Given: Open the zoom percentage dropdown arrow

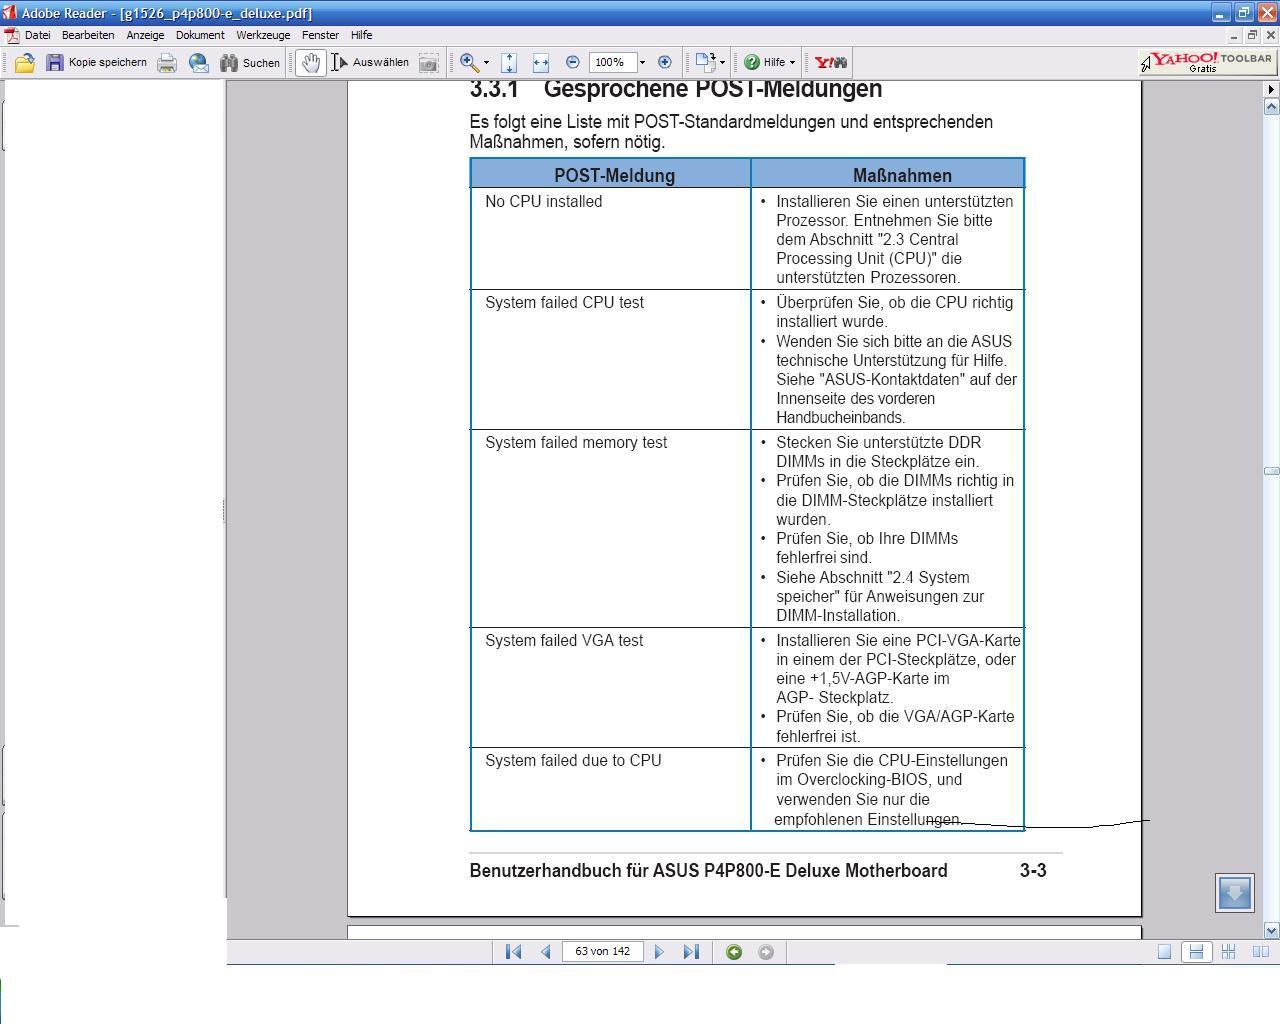Looking at the screenshot, I should (642, 62).
